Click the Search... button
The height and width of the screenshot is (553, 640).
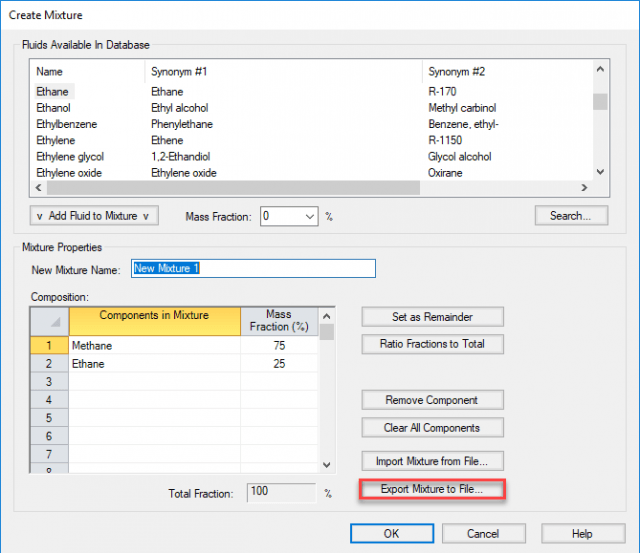click(x=571, y=215)
